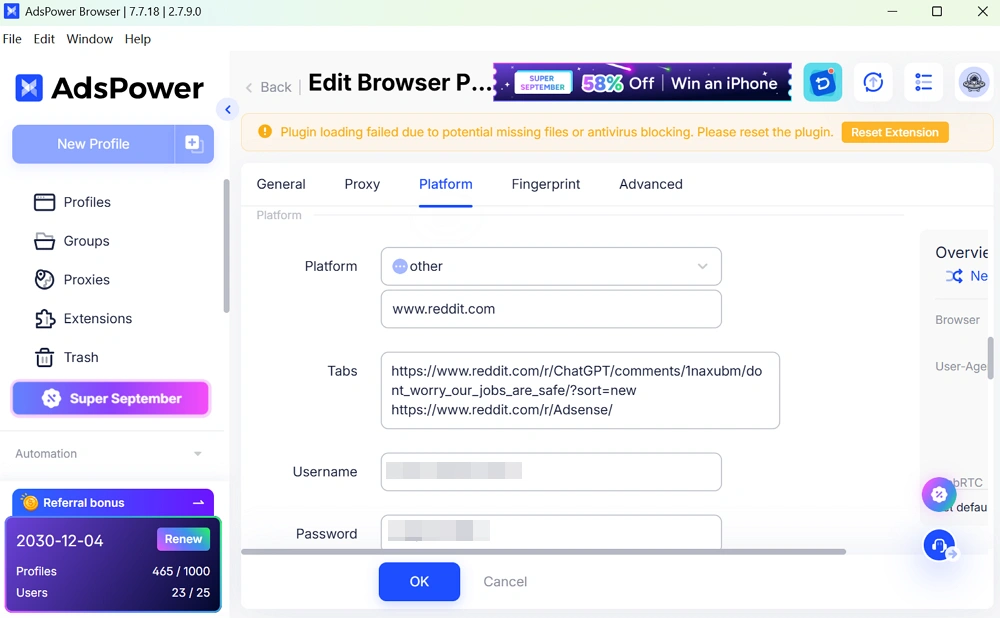Open the floating discount percent icon

tap(939, 494)
